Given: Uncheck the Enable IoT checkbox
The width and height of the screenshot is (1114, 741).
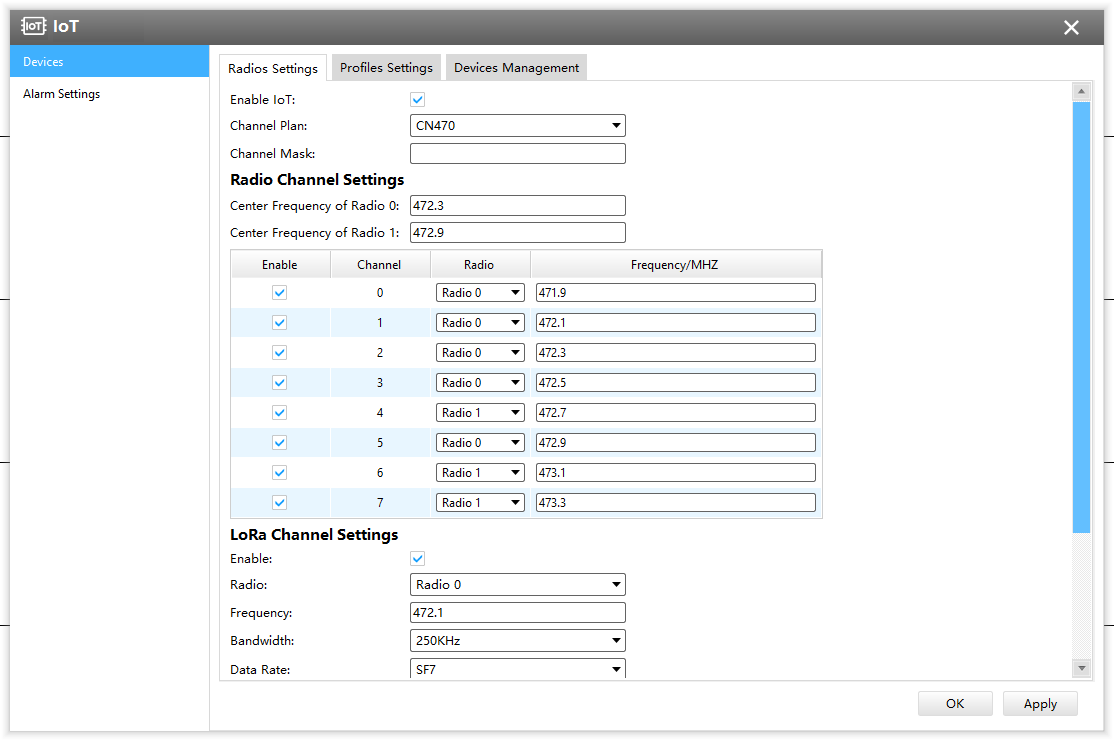Looking at the screenshot, I should pyautogui.click(x=418, y=99).
